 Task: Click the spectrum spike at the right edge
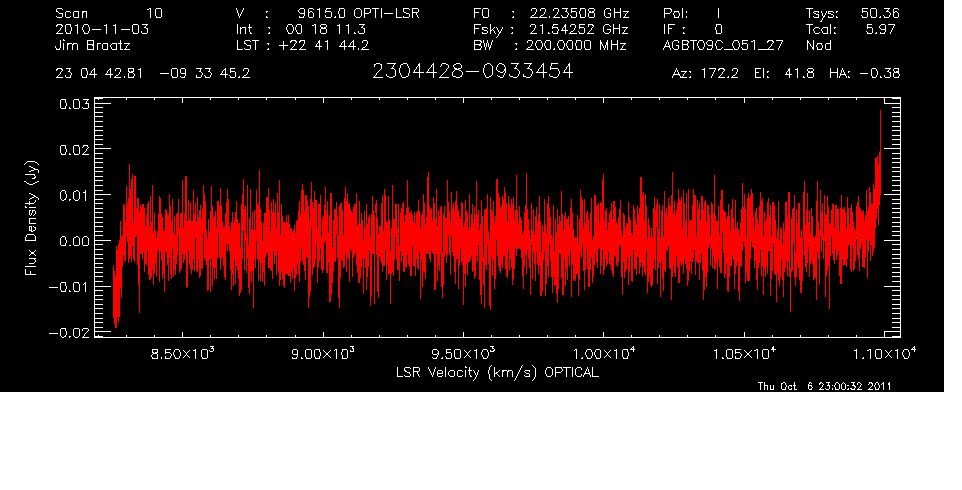click(880, 153)
